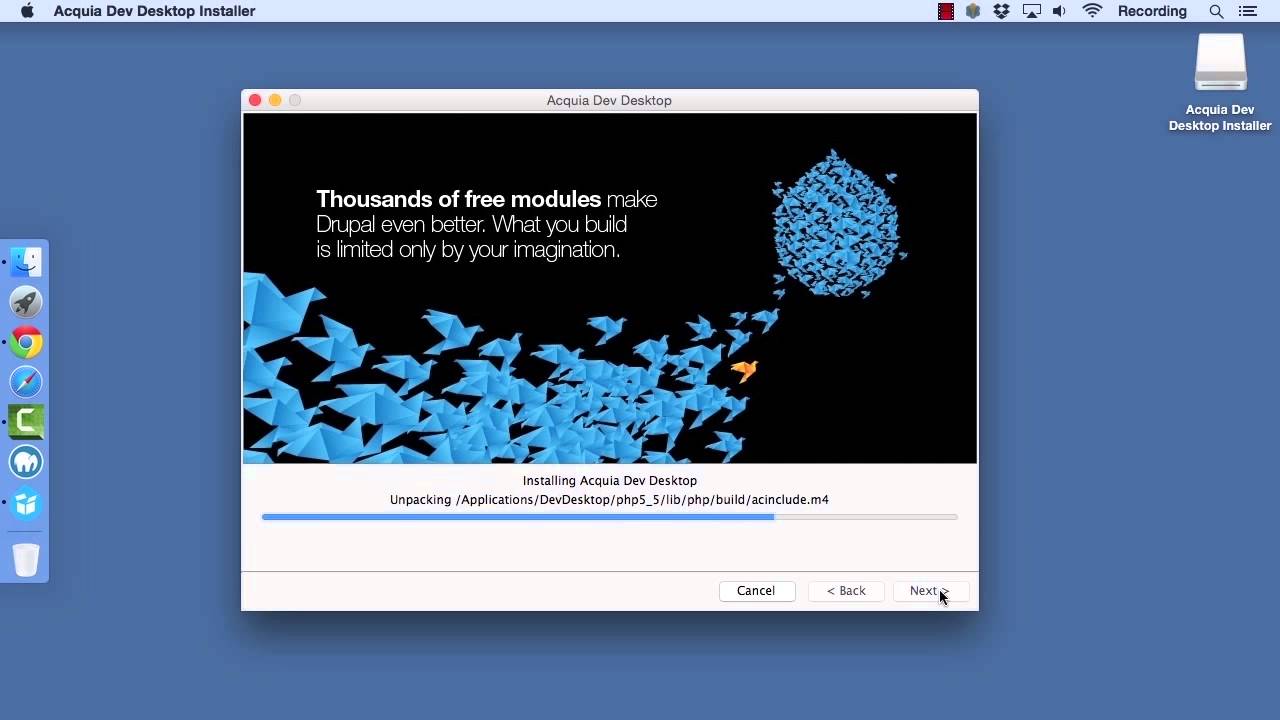
Task: Click the 'Installing Acquia Dev Desktop' status text
Action: click(x=610, y=481)
